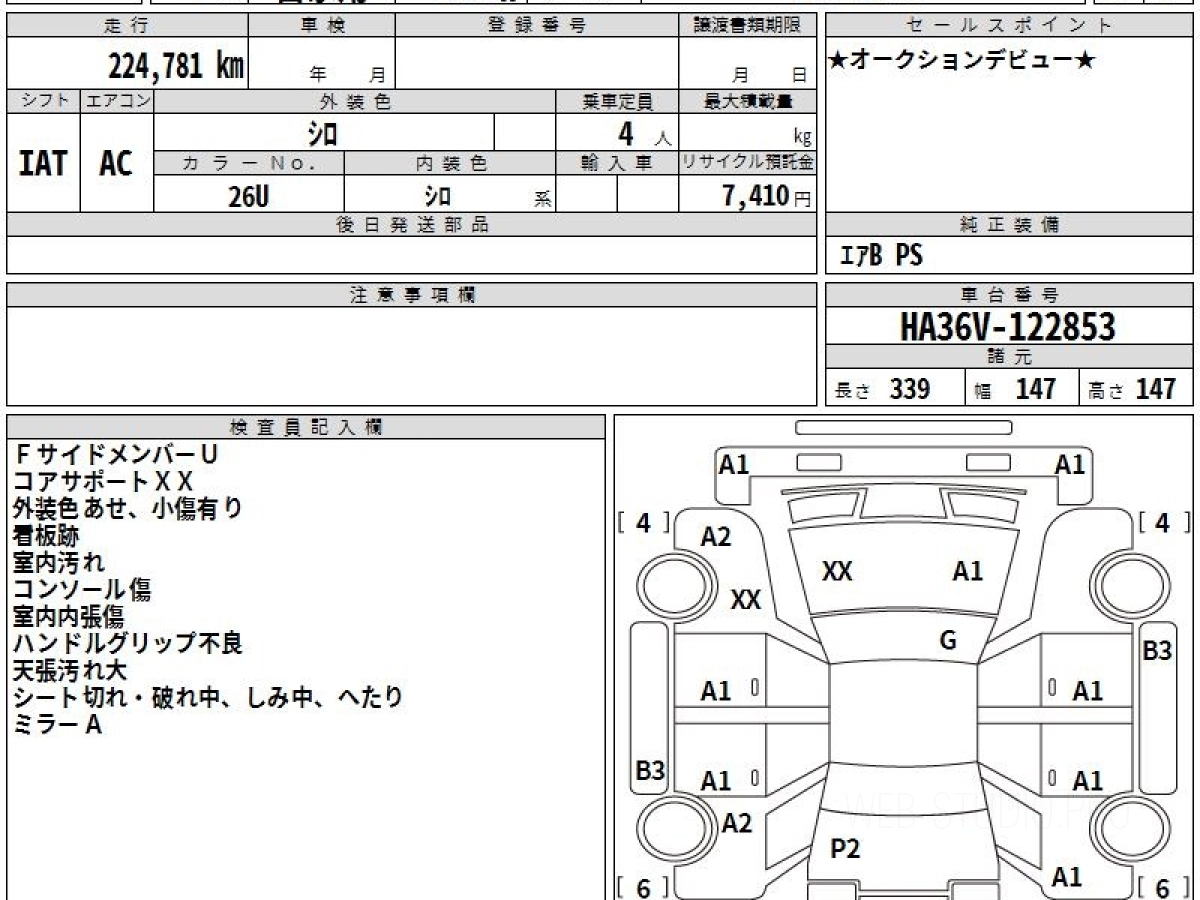Select the note ハンドルグリップ不良
Viewport: 1200px width, 900px height.
[x=128, y=643]
